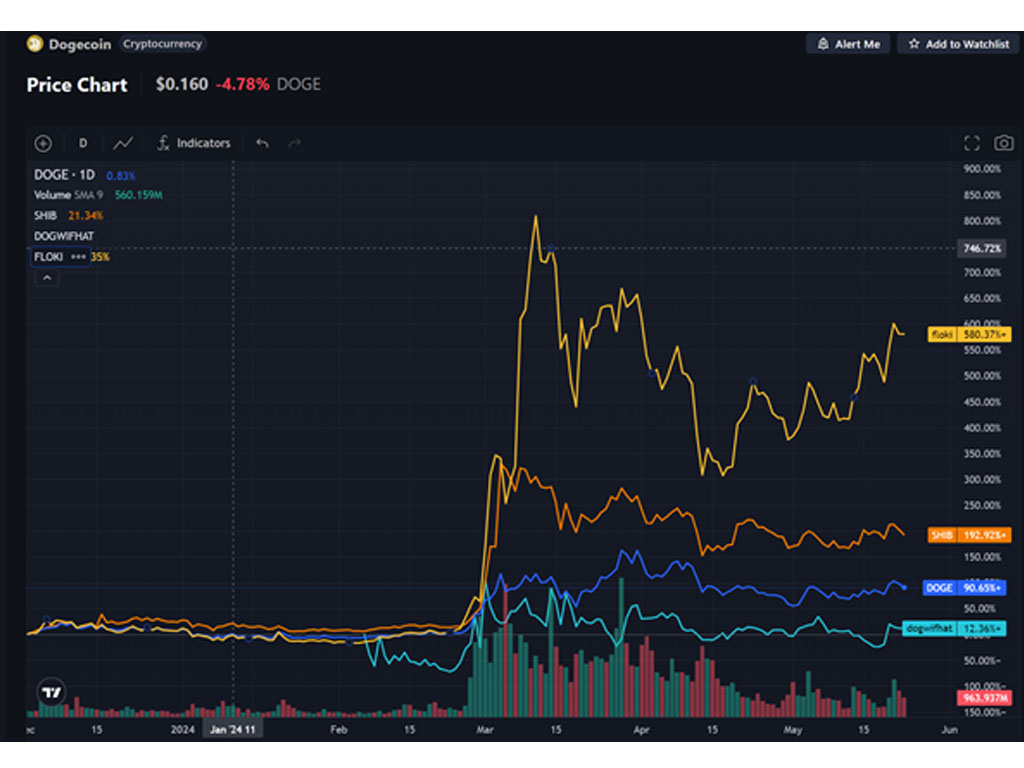Click the redo arrow in chart toolbar
This screenshot has width=1024, height=768.
pyautogui.click(x=295, y=143)
